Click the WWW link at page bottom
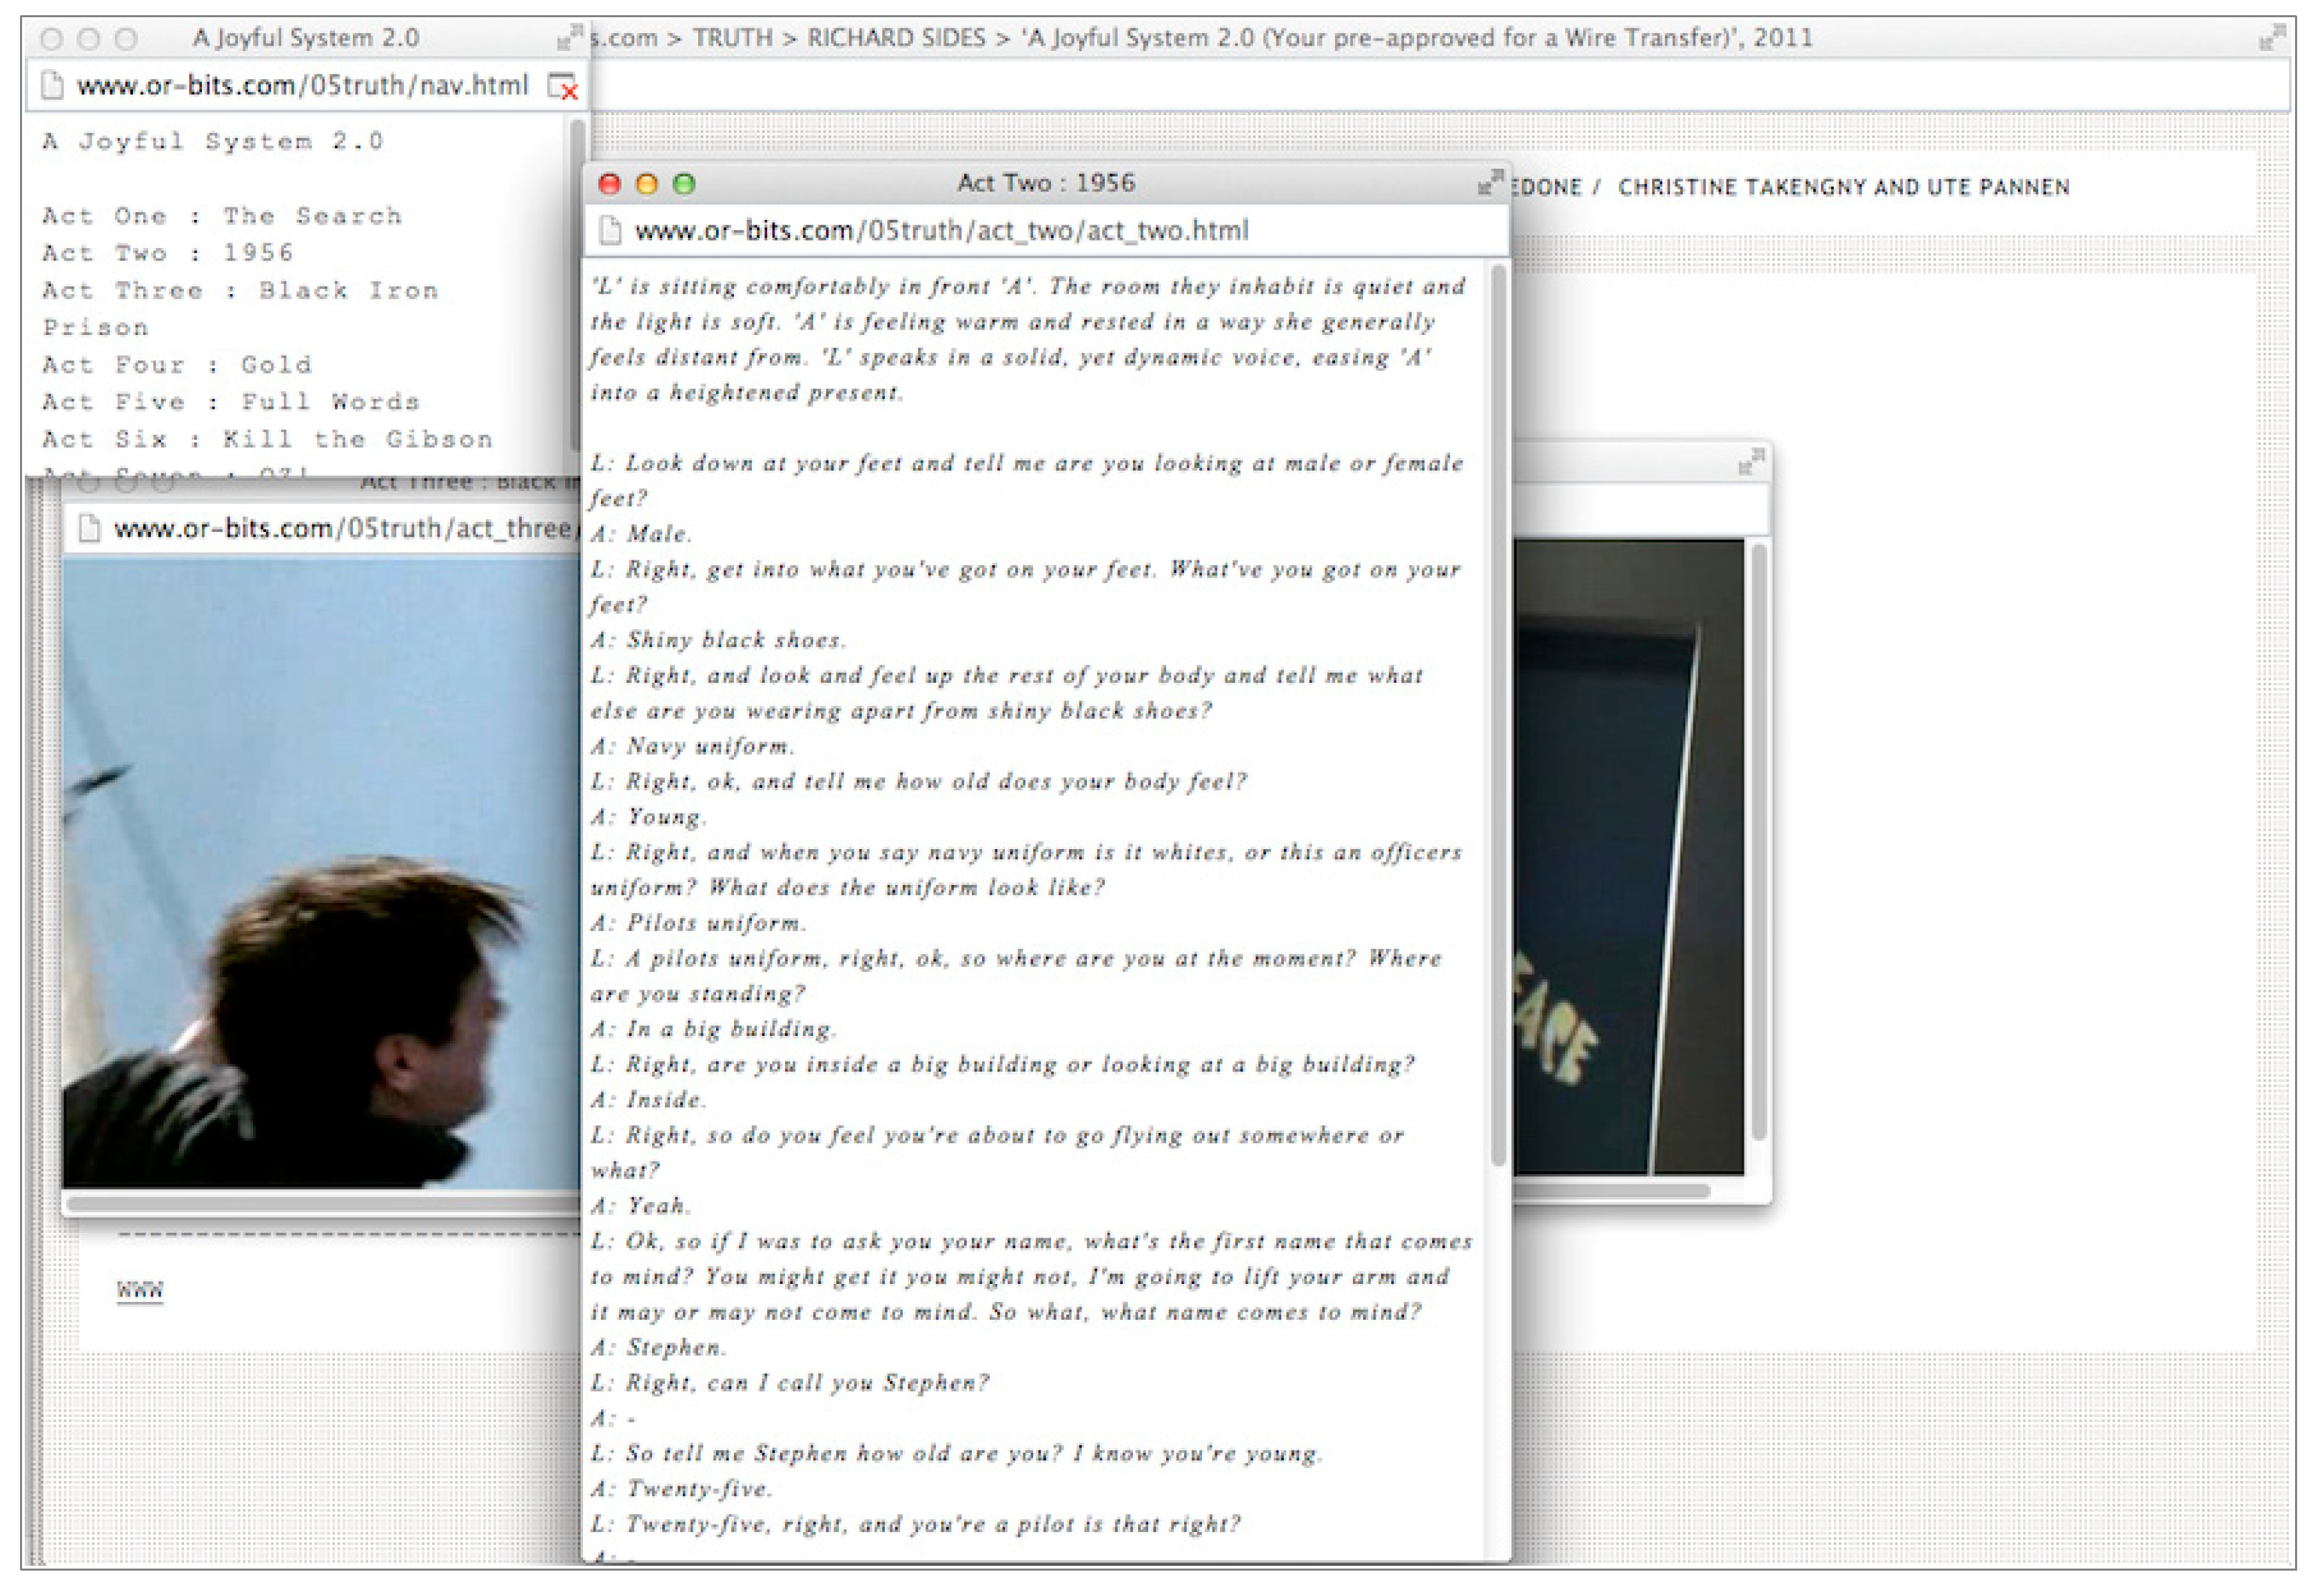 click(x=139, y=1290)
